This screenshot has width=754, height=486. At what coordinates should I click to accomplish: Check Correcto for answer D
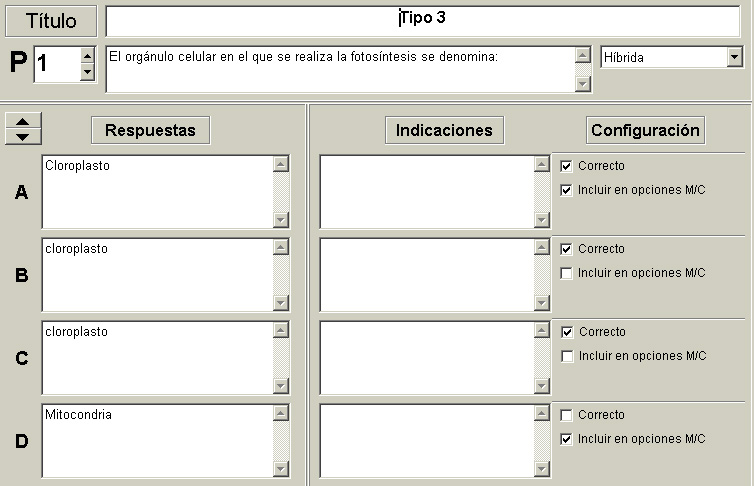(x=567, y=415)
